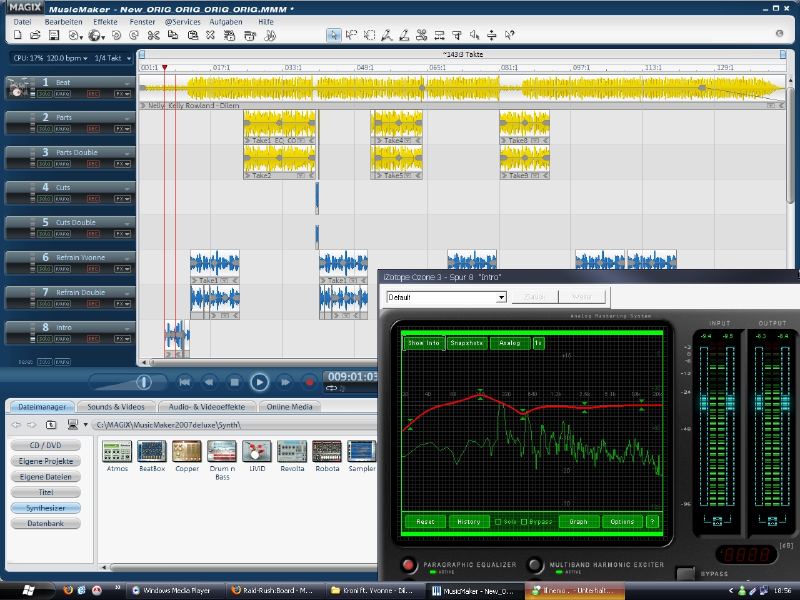Switch to the Audio- & Videoeffekte tab
800x600 pixels.
click(x=207, y=407)
